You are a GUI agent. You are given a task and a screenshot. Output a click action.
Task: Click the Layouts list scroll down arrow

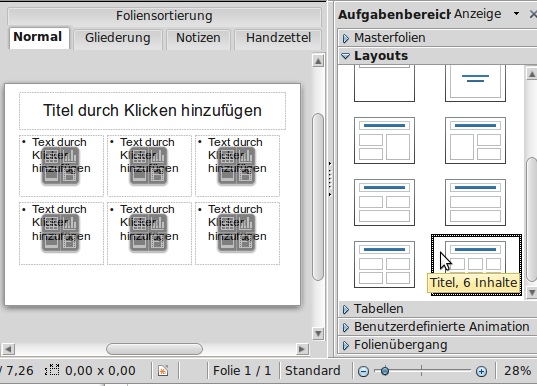tap(532, 292)
